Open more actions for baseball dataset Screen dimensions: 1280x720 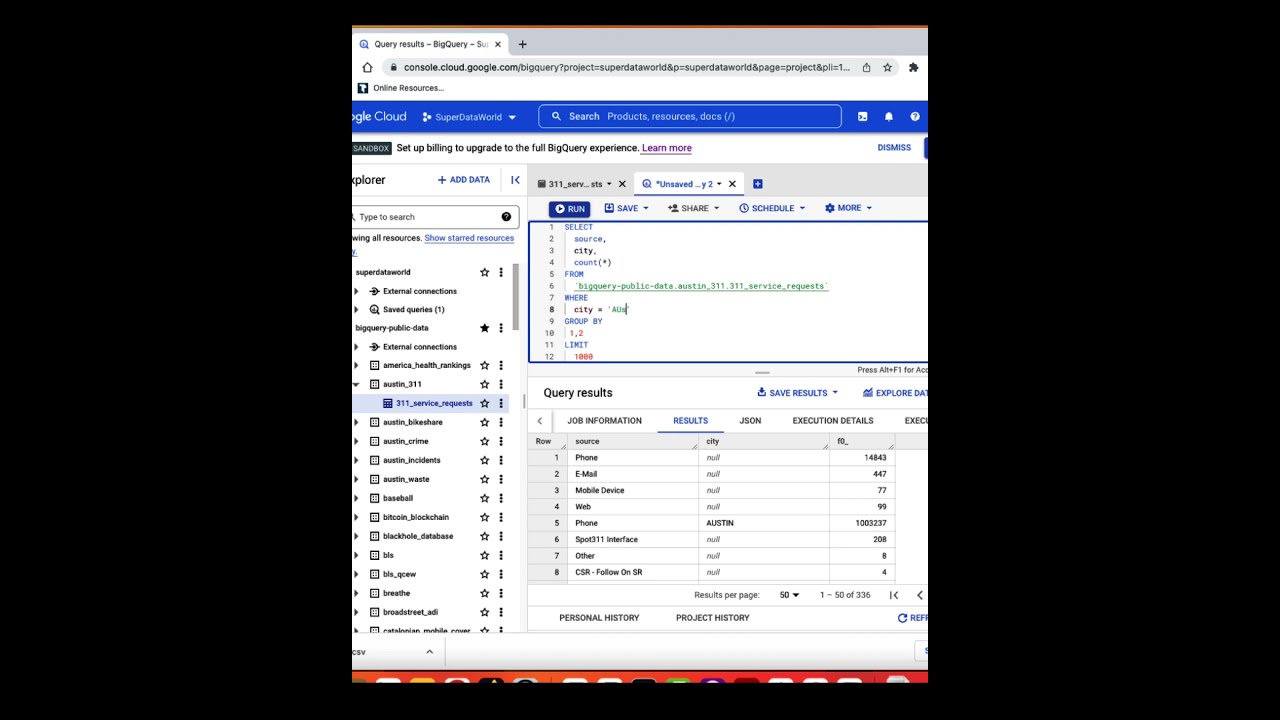tap(501, 498)
